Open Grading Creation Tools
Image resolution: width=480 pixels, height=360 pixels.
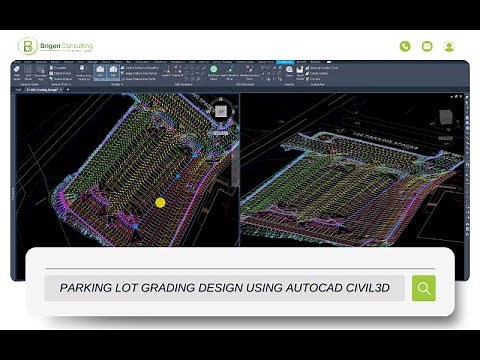click(322, 68)
